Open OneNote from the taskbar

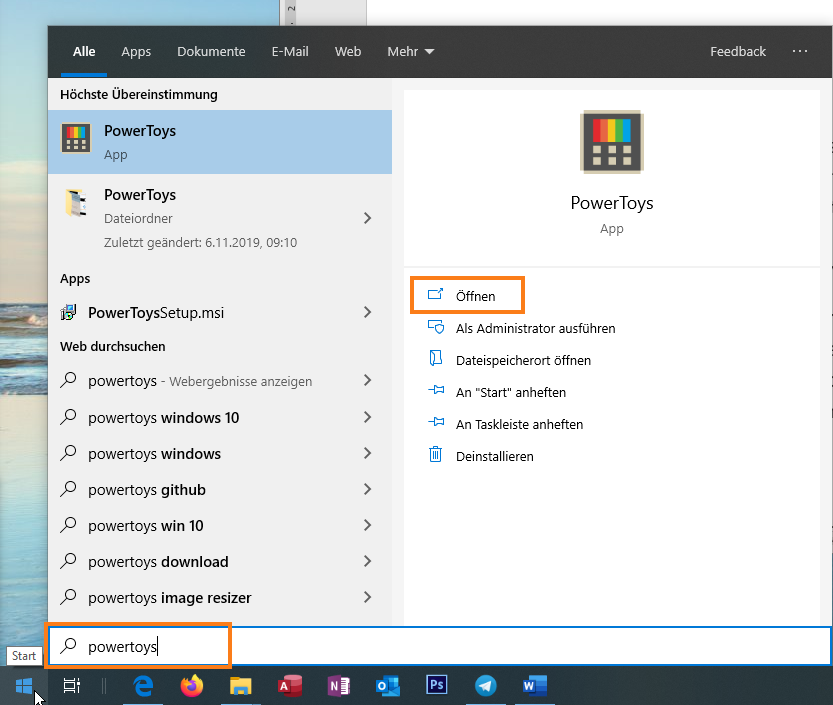338,686
